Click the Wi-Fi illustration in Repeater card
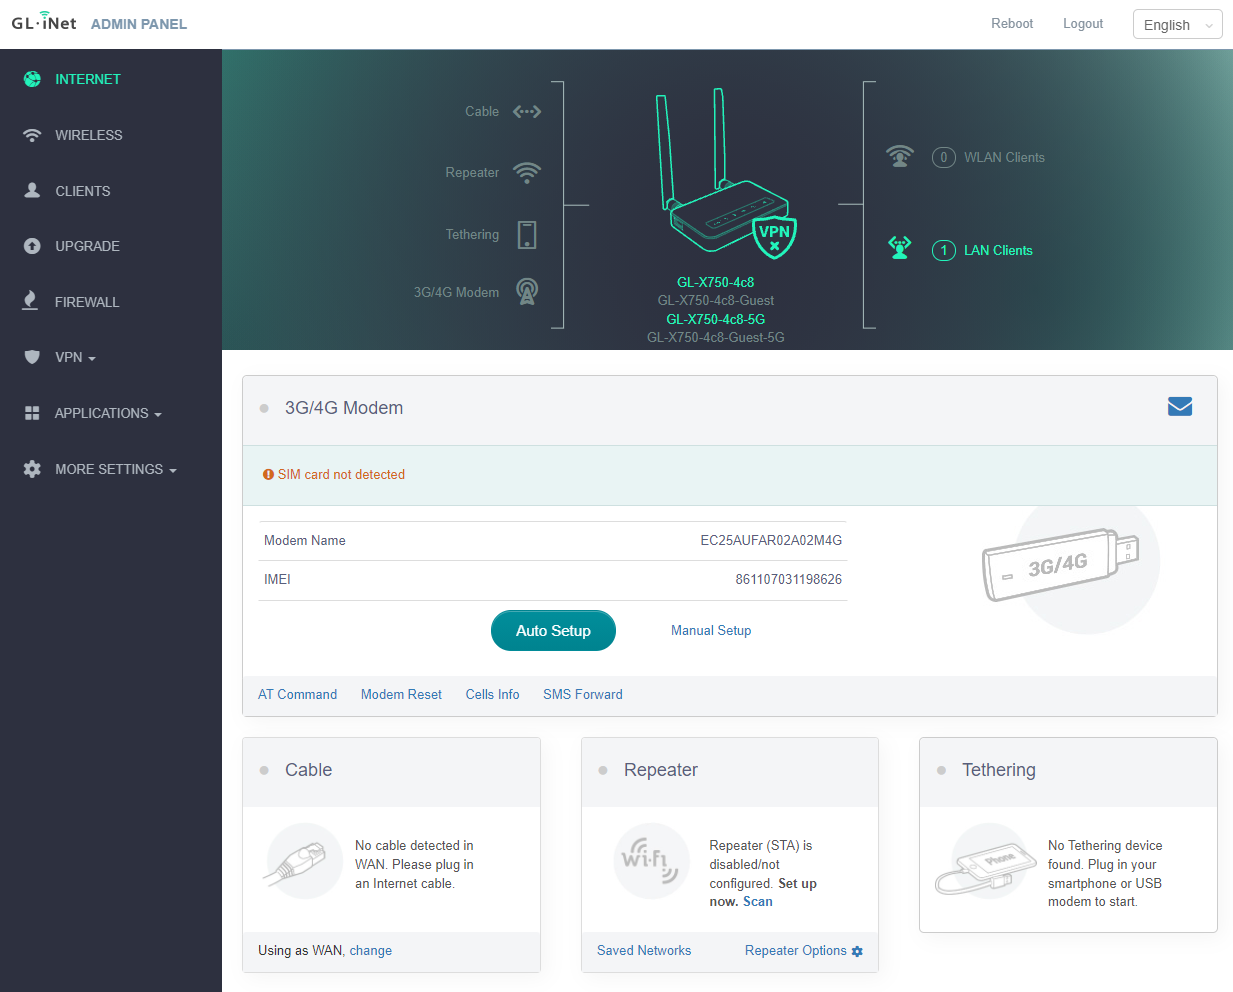The width and height of the screenshot is (1233, 992). (x=650, y=861)
